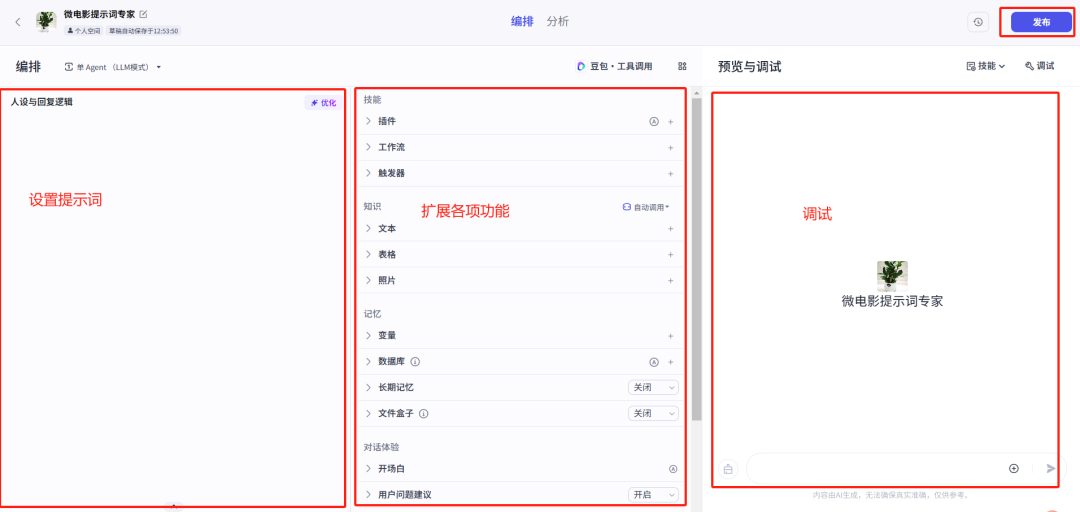Add a plugin with the plus icon
The height and width of the screenshot is (512, 1080).
pos(670,122)
